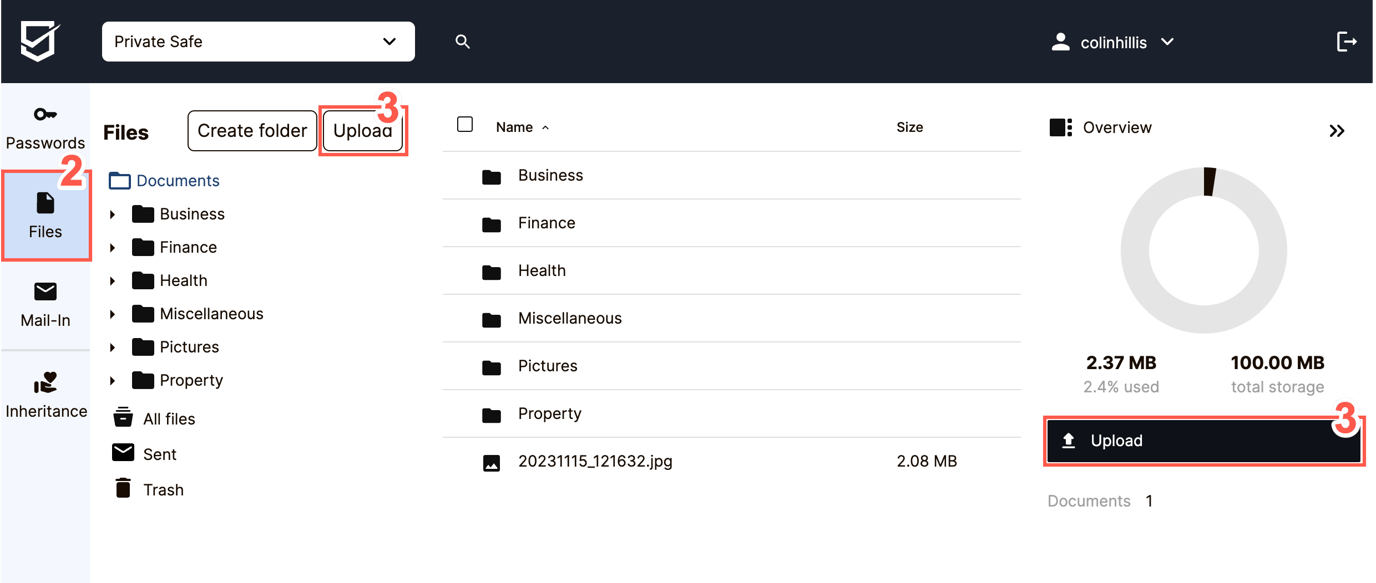Collapse the Overview panel
The width and height of the screenshot is (1376, 583).
point(1337,129)
